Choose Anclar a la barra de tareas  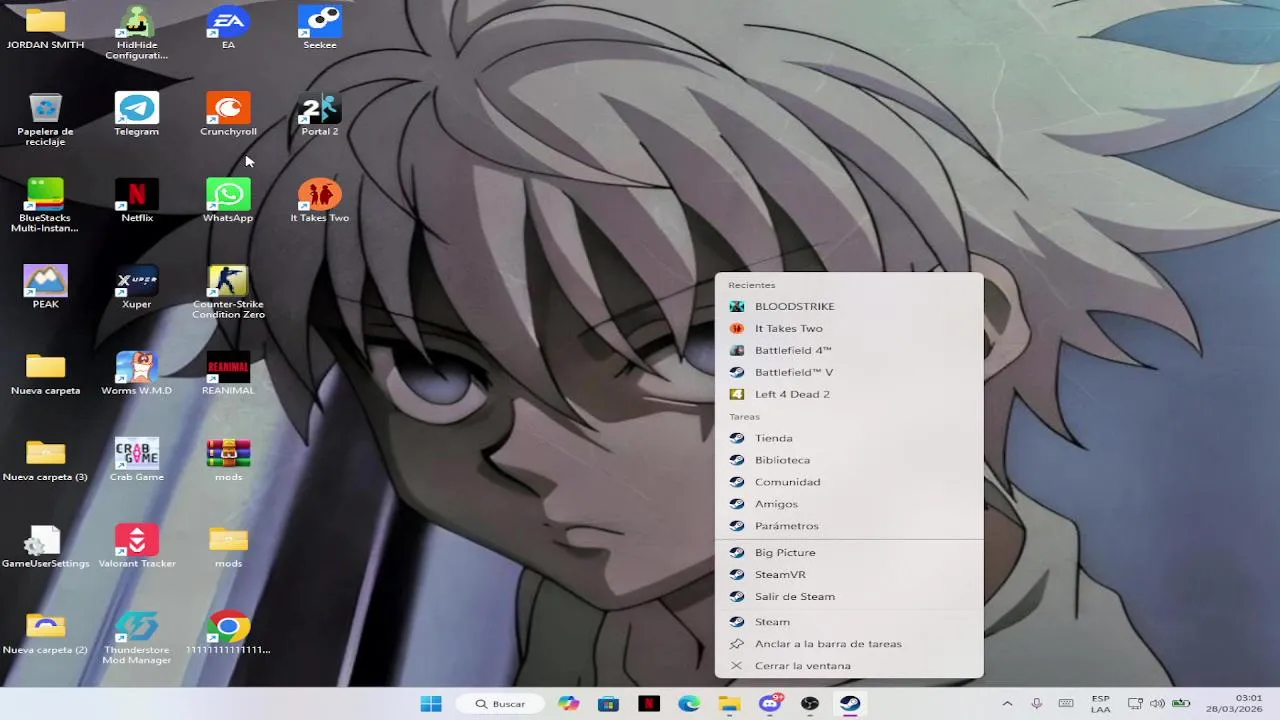[x=849, y=644]
